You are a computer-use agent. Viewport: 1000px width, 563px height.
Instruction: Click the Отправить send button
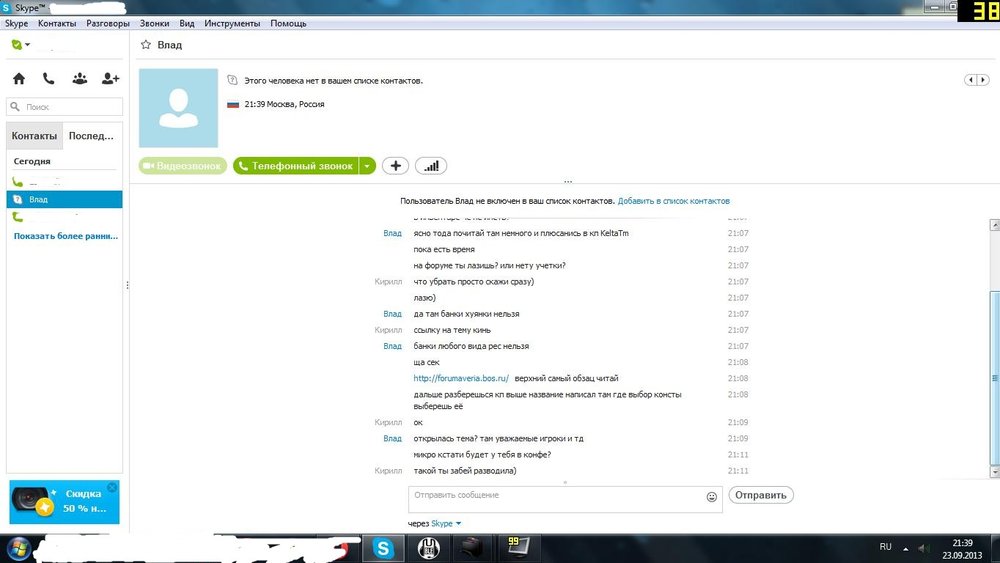[x=760, y=495]
